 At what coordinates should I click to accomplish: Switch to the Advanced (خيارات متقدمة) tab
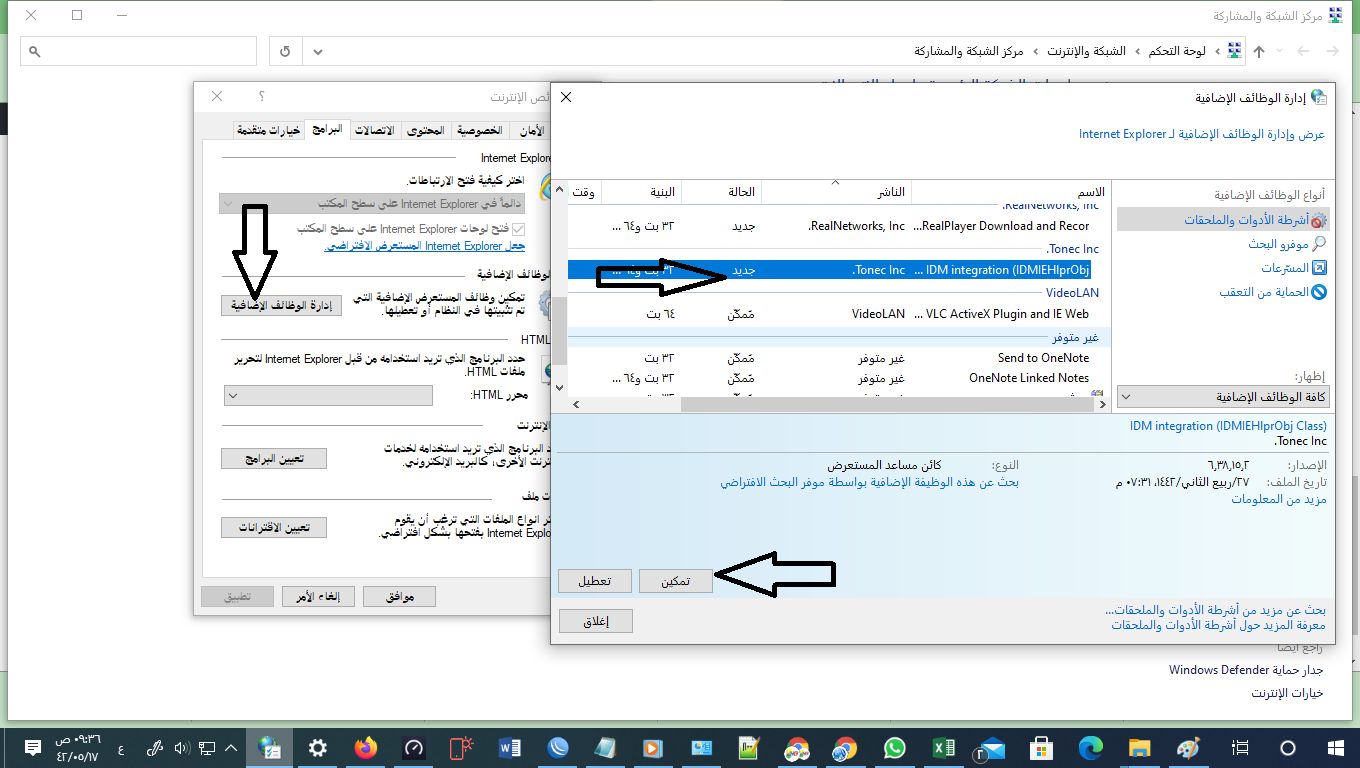click(x=268, y=131)
